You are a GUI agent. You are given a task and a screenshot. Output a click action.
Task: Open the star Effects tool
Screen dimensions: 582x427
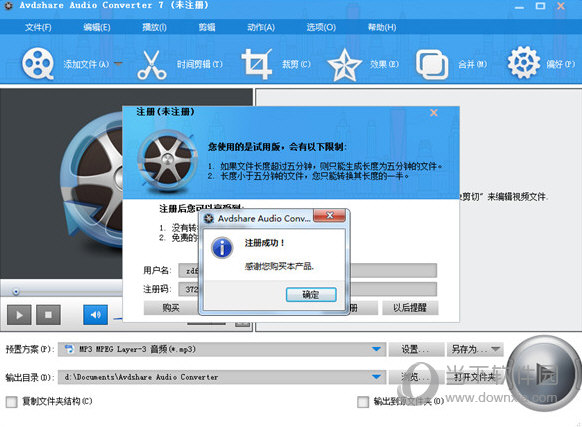344,65
